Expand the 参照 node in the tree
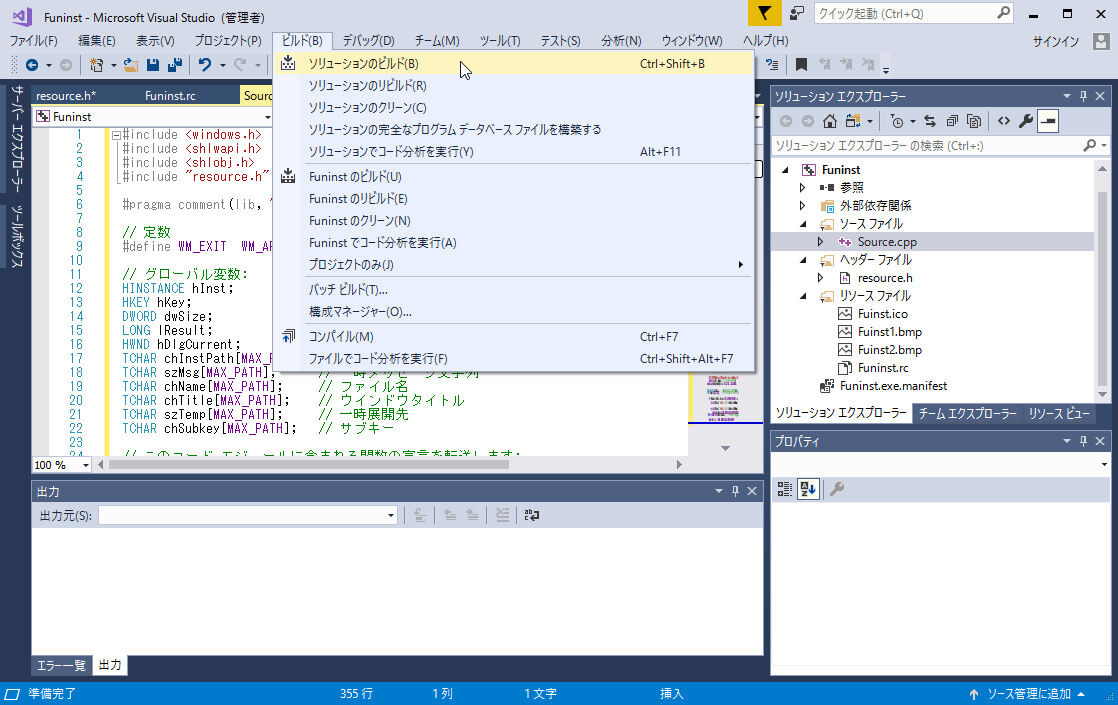1118x705 pixels. (803, 187)
